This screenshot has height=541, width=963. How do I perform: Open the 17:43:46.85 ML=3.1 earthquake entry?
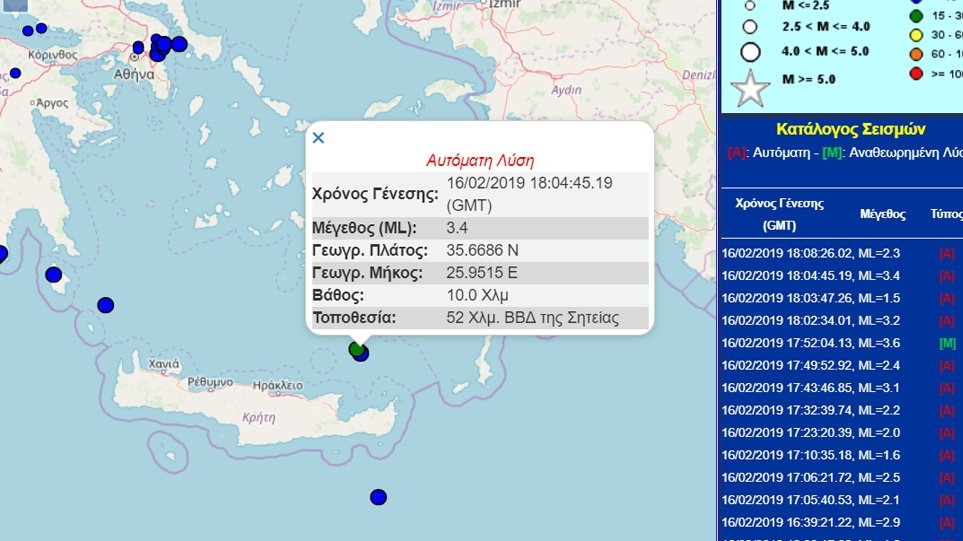pos(811,388)
